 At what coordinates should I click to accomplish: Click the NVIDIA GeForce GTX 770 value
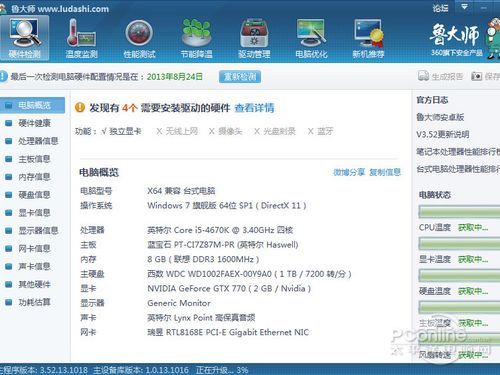coord(229,288)
